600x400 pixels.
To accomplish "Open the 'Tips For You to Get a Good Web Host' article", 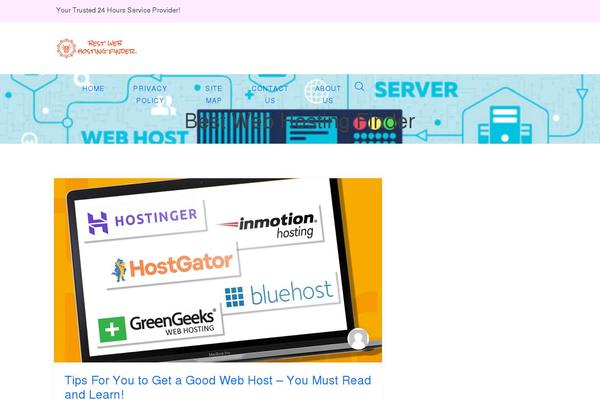I will click(x=218, y=387).
